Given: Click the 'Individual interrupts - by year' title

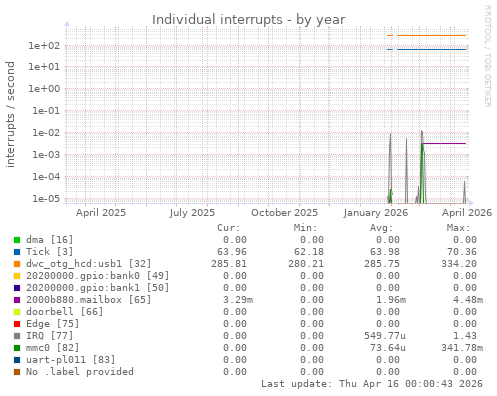Looking at the screenshot, I should 249,20.
